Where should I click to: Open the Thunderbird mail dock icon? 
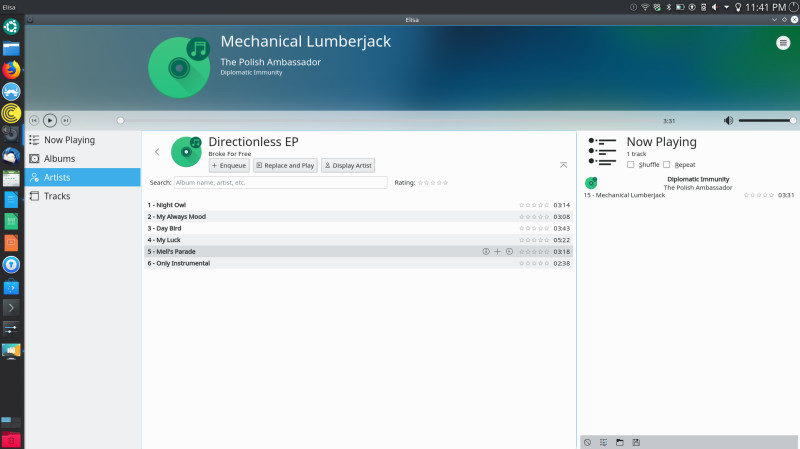point(11,156)
